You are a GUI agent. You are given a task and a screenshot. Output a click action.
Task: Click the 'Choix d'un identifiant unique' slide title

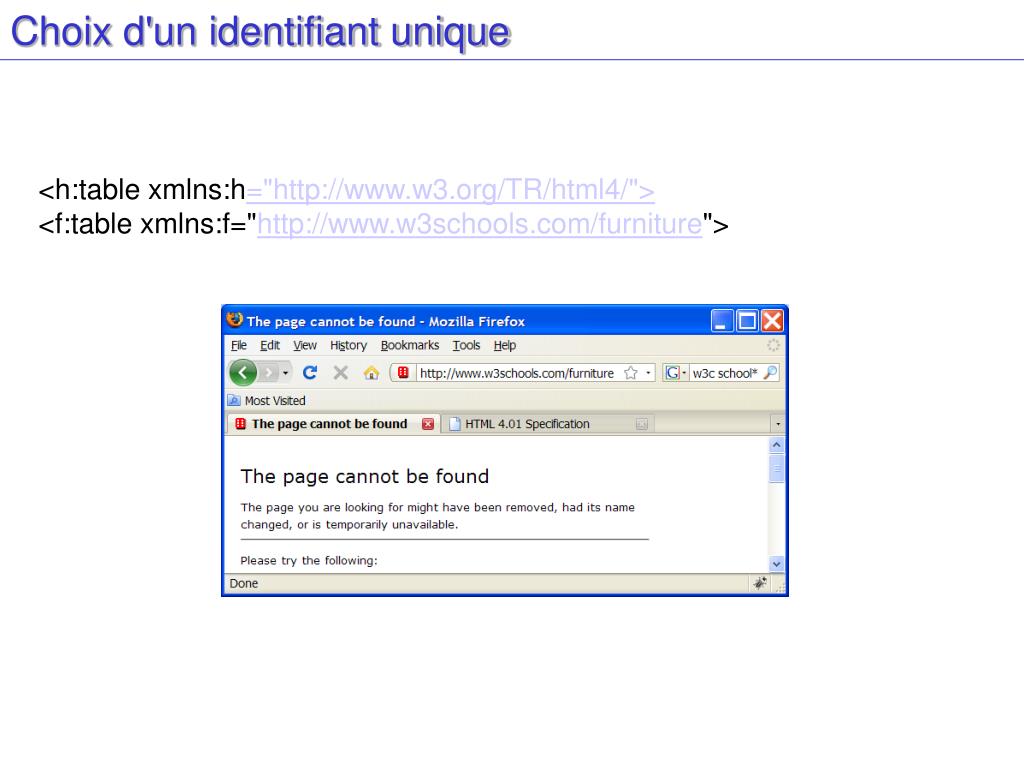261,31
